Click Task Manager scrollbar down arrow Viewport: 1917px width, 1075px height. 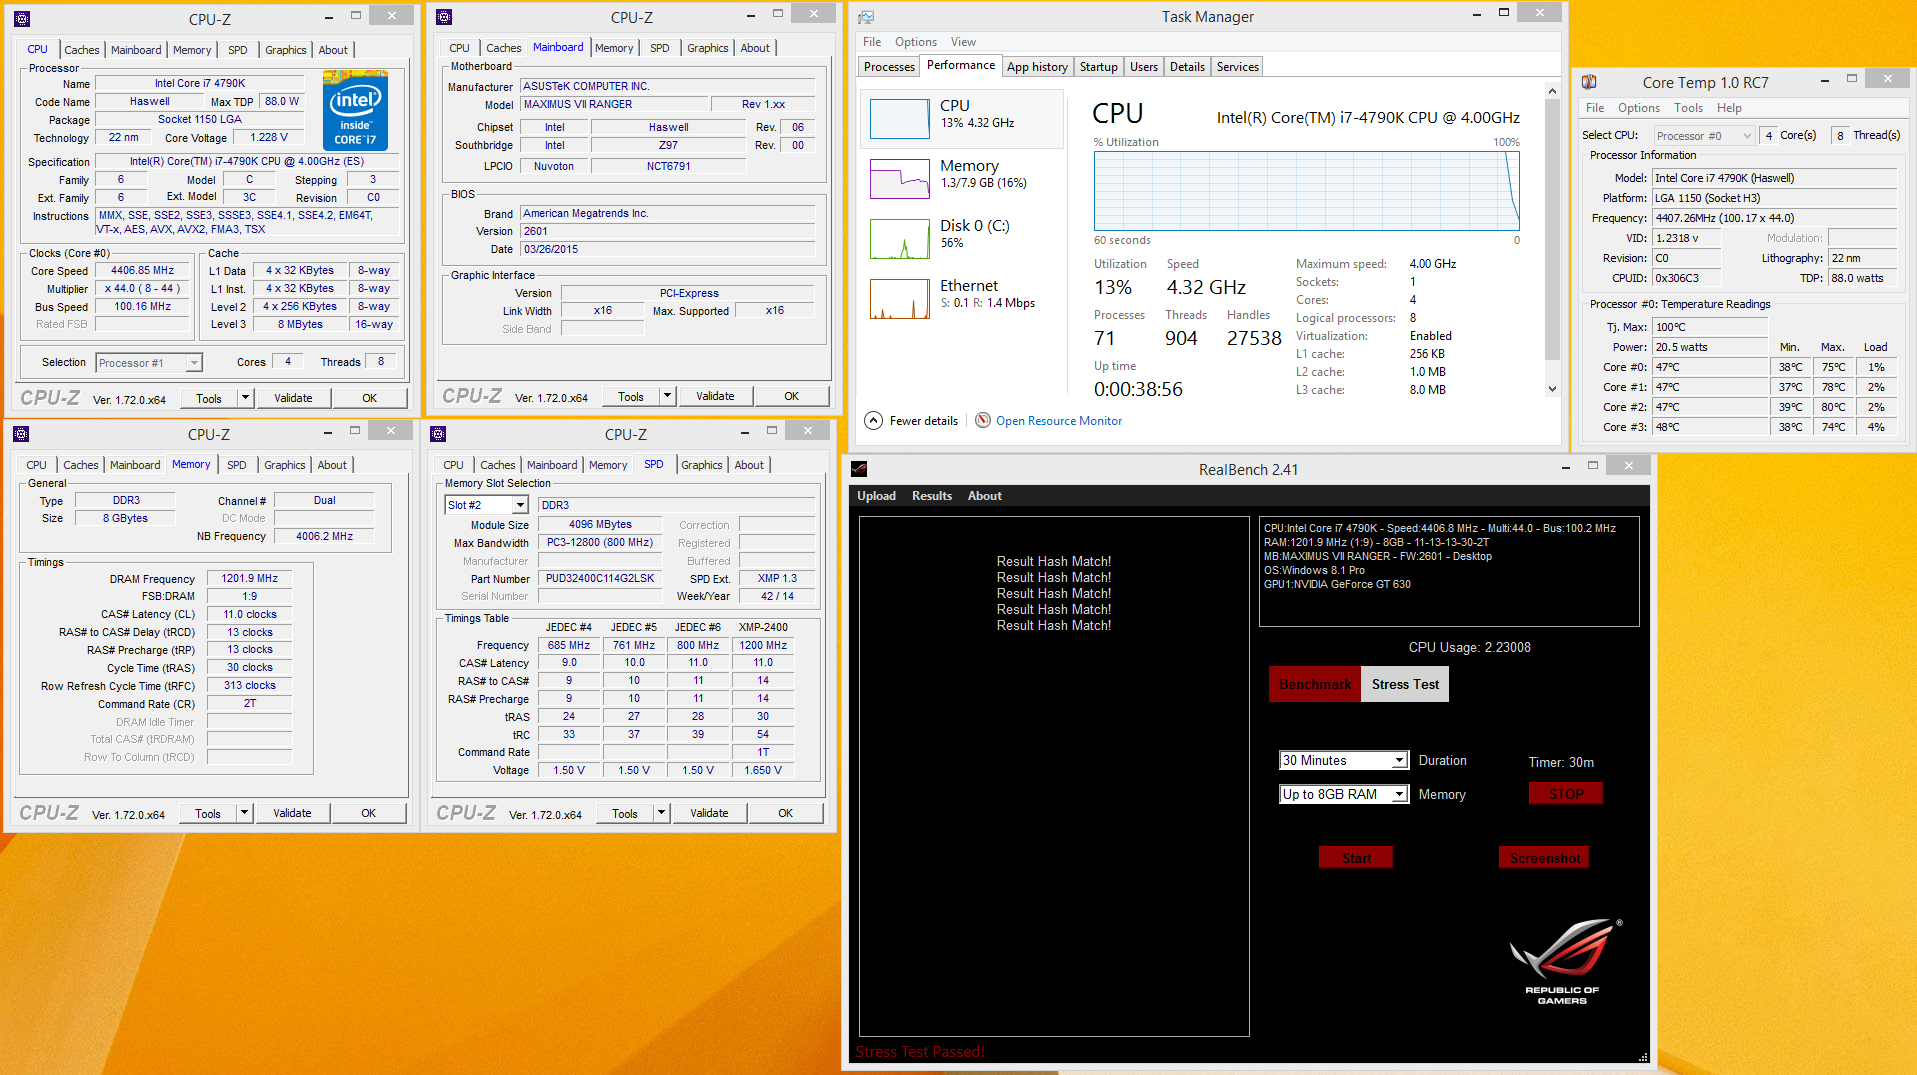point(1552,389)
